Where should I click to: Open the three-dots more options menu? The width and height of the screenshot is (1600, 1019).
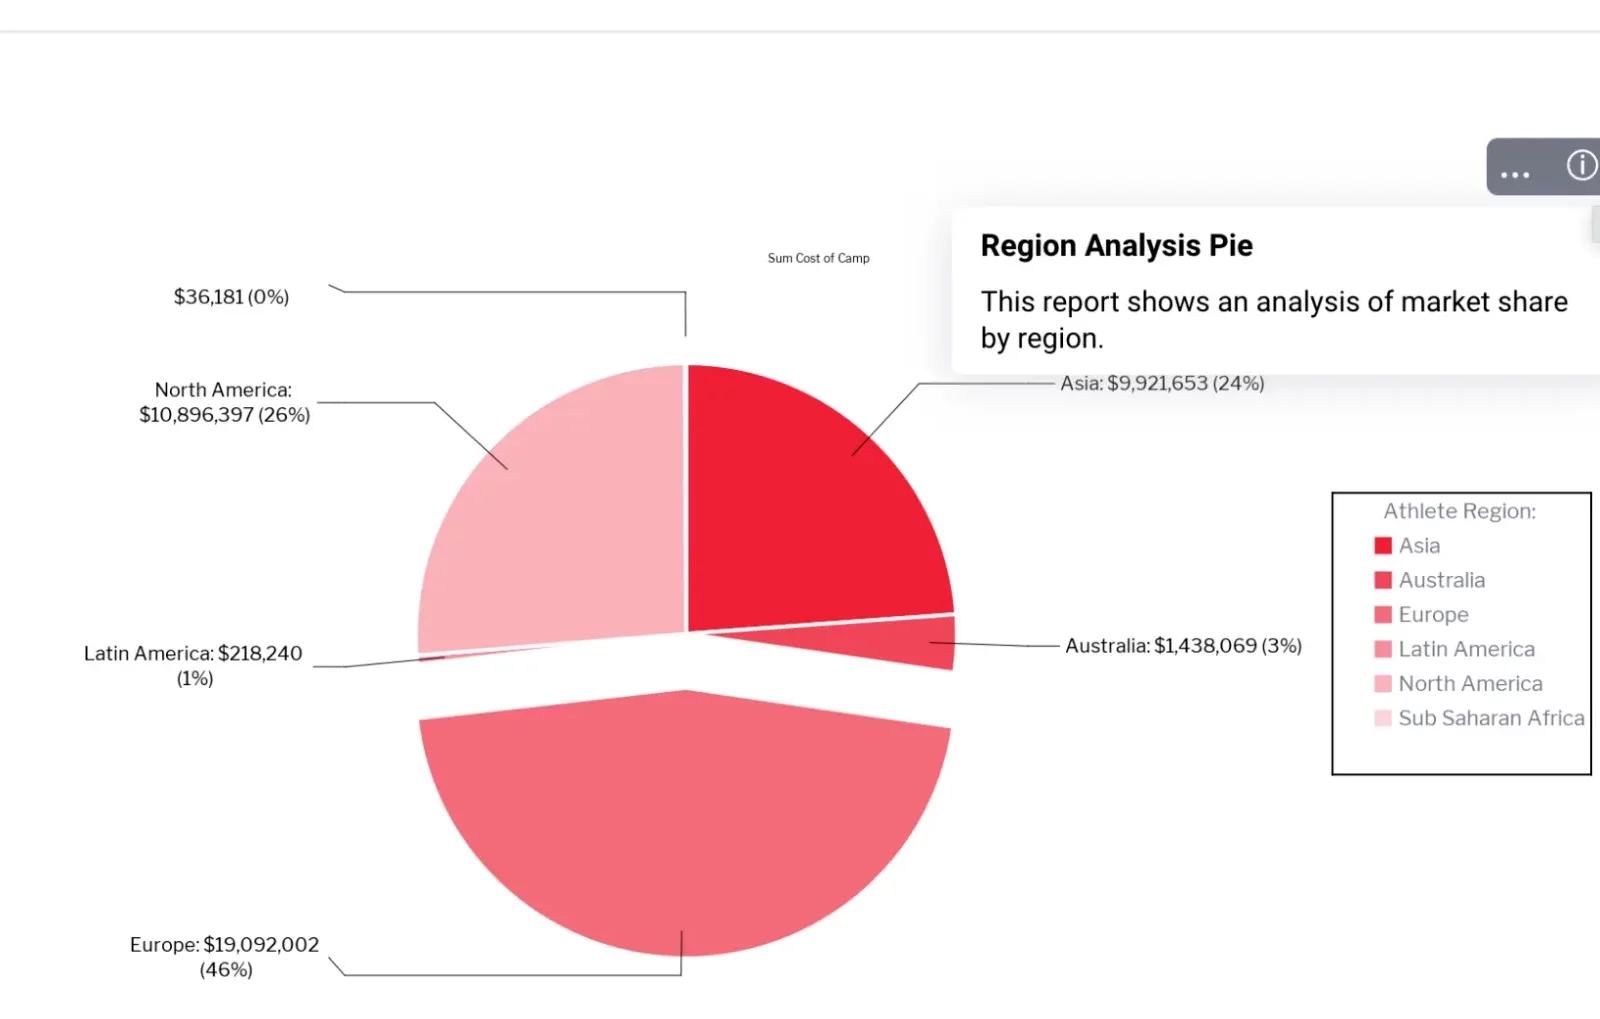[x=1514, y=168]
